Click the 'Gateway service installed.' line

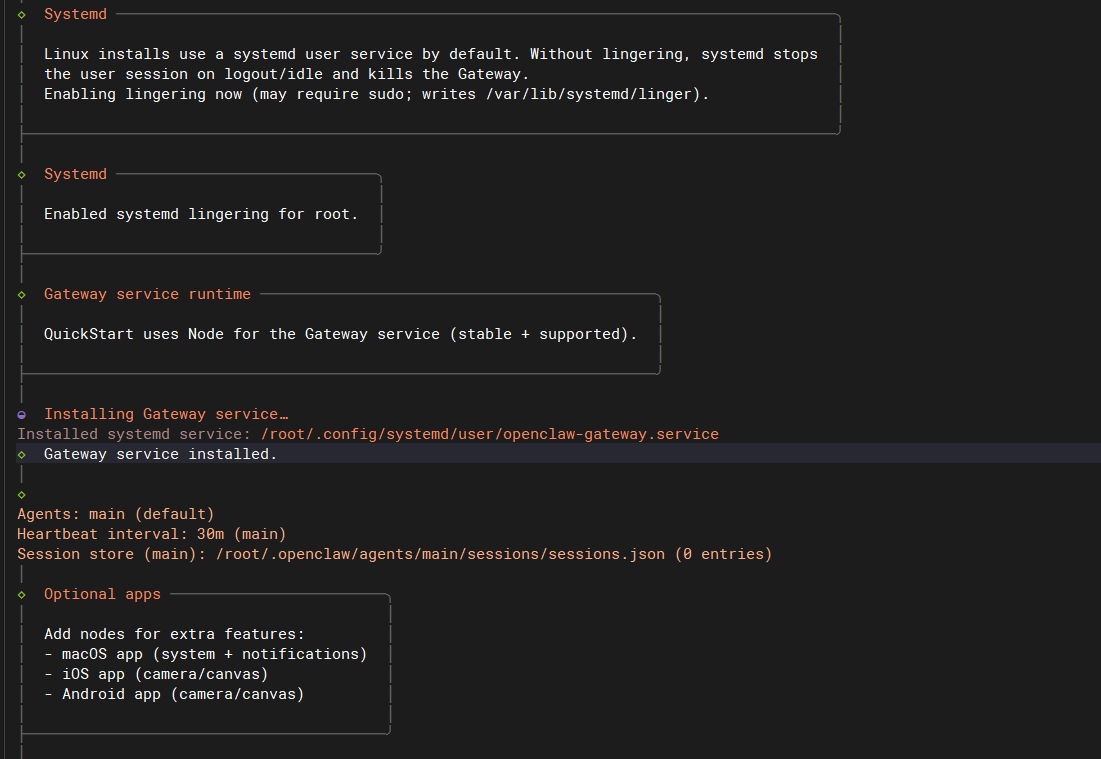[161, 454]
